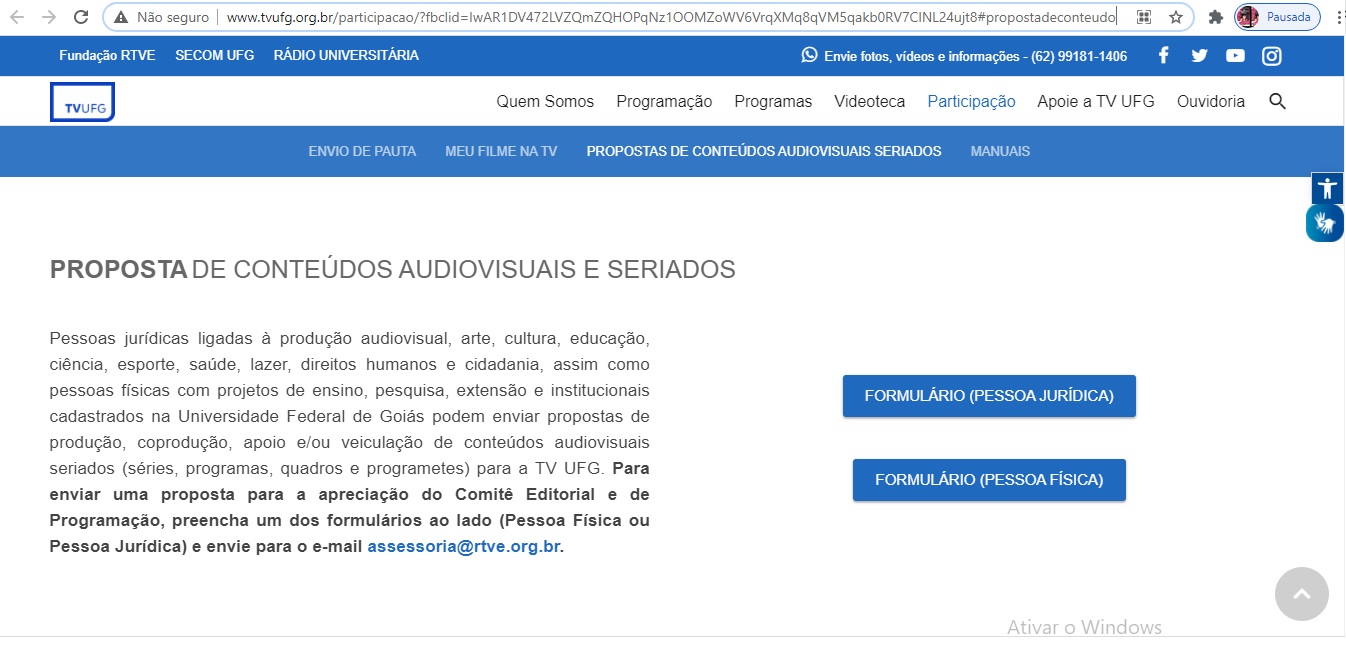Click the TV UFG logo
1346x654 pixels.
coord(82,102)
